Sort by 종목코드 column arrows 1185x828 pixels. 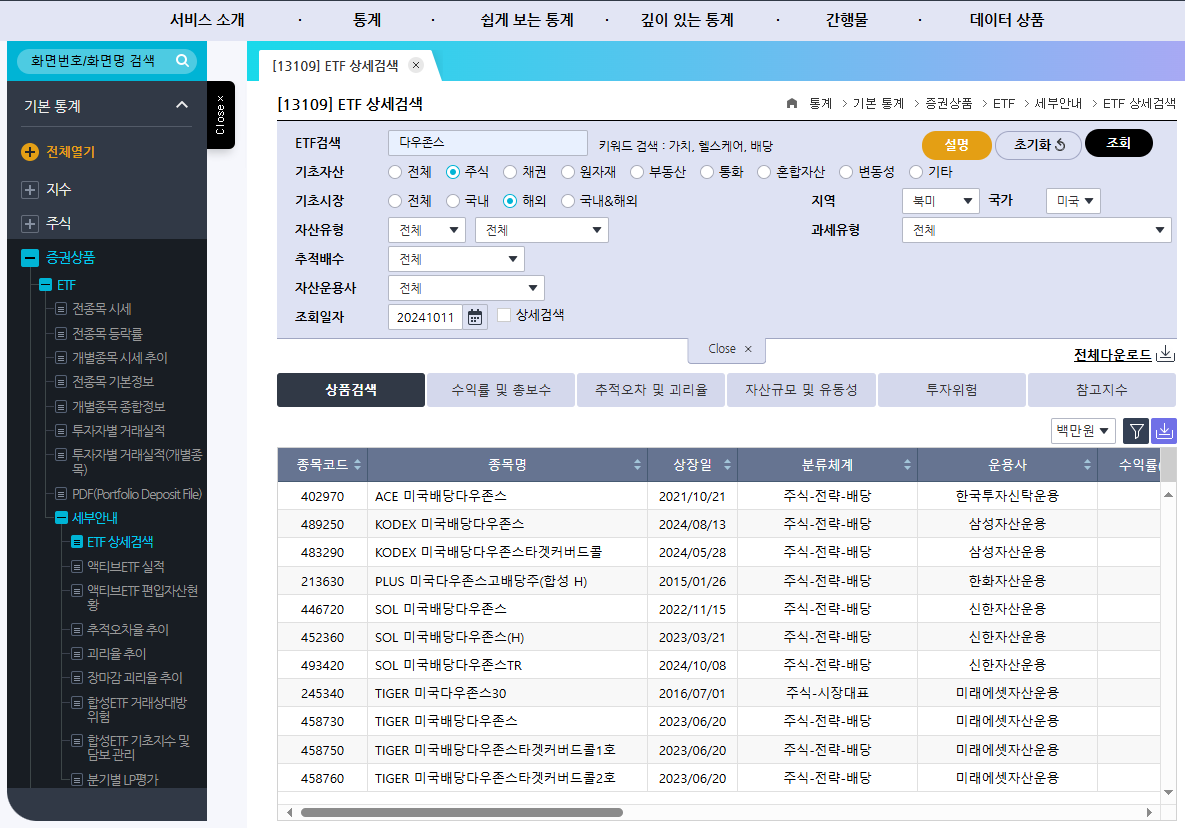[357, 465]
